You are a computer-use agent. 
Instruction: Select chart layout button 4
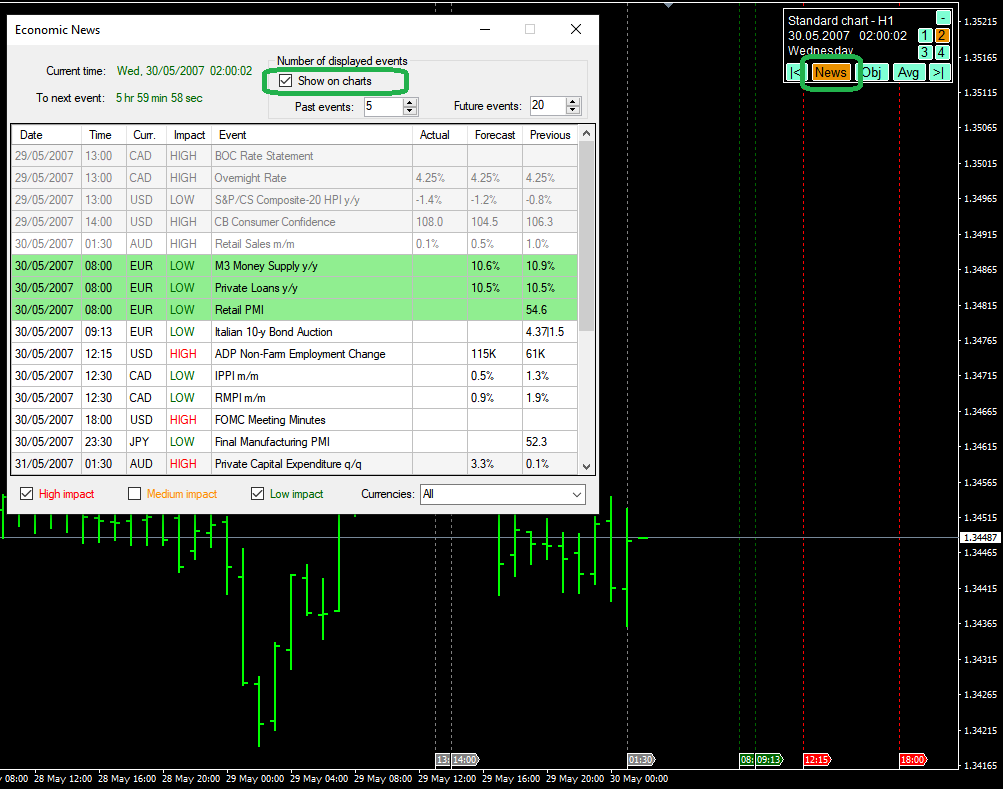[942, 52]
